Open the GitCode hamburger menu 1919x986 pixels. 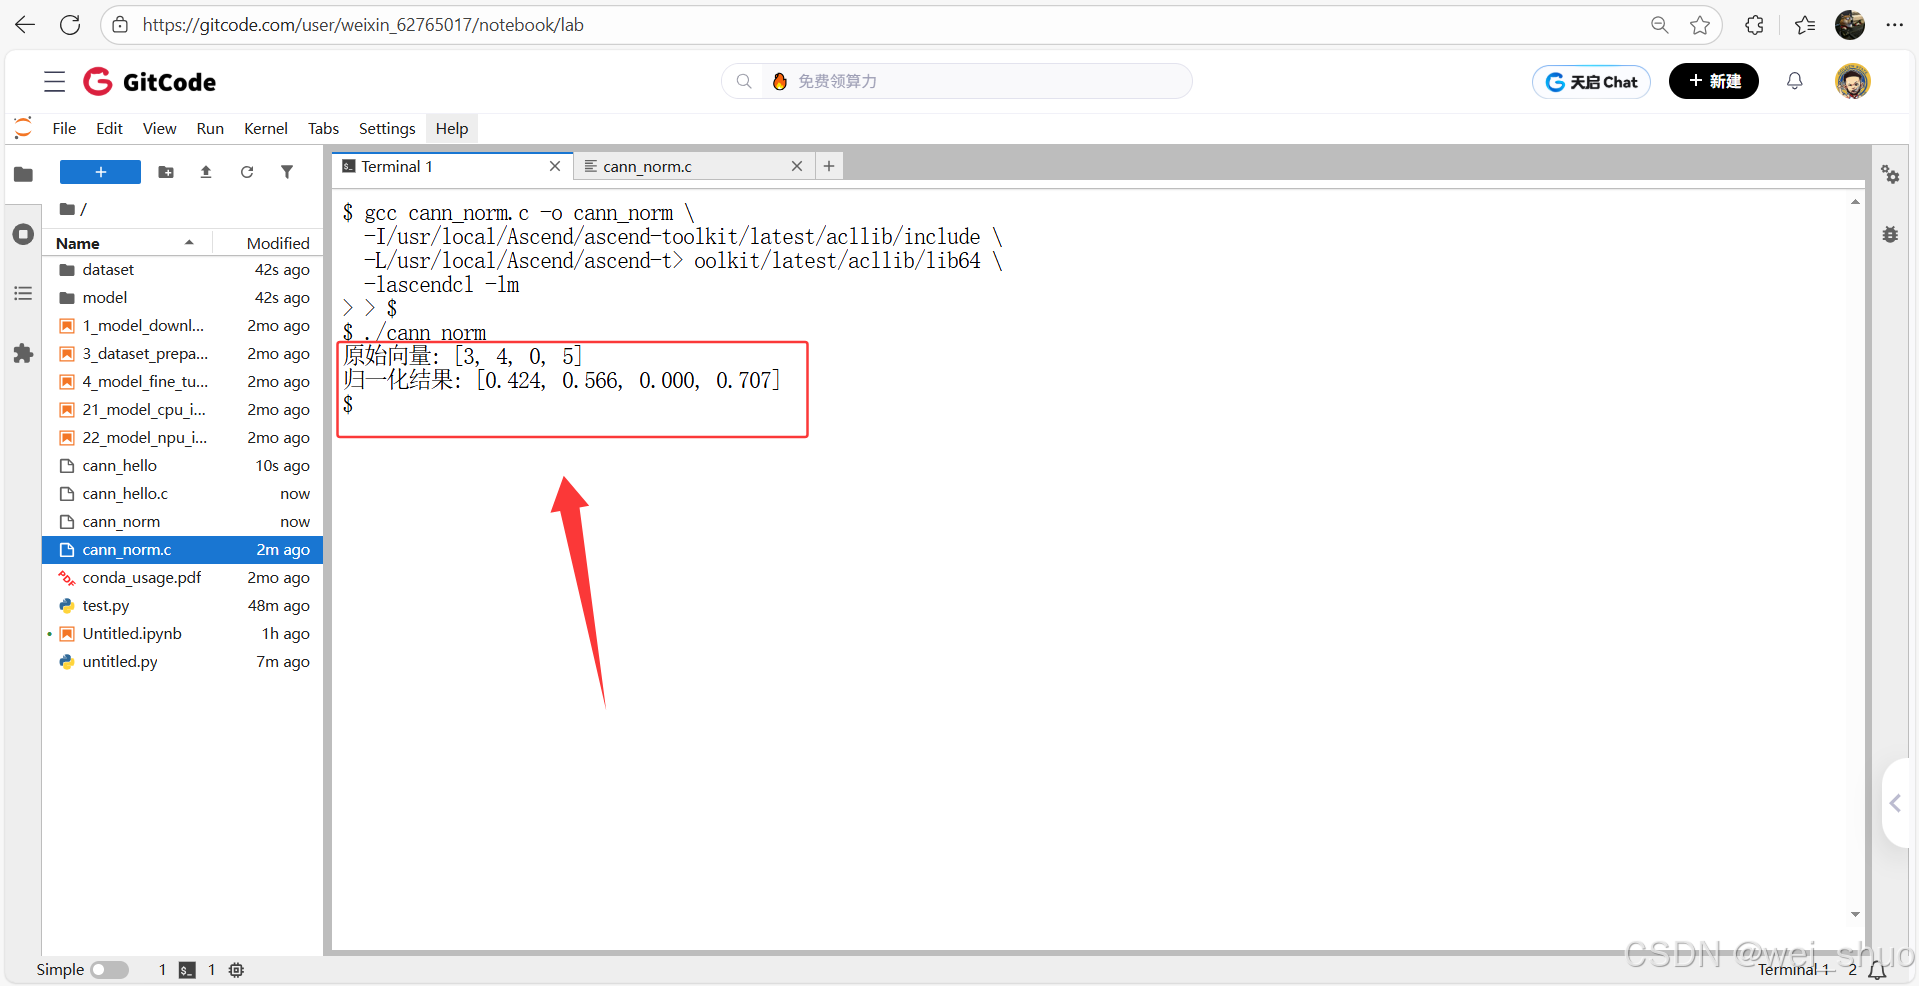tap(55, 82)
